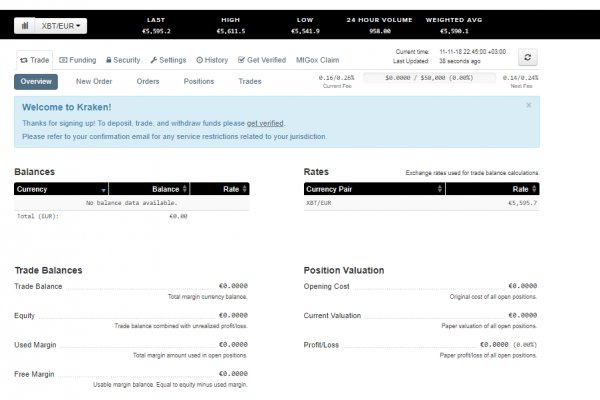Sort Balances table by Currency column

(x=61, y=188)
